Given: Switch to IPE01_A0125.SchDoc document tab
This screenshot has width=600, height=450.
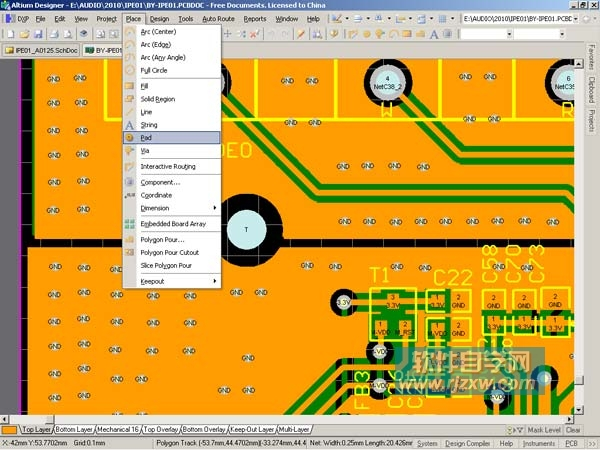Looking at the screenshot, I should [41, 51].
